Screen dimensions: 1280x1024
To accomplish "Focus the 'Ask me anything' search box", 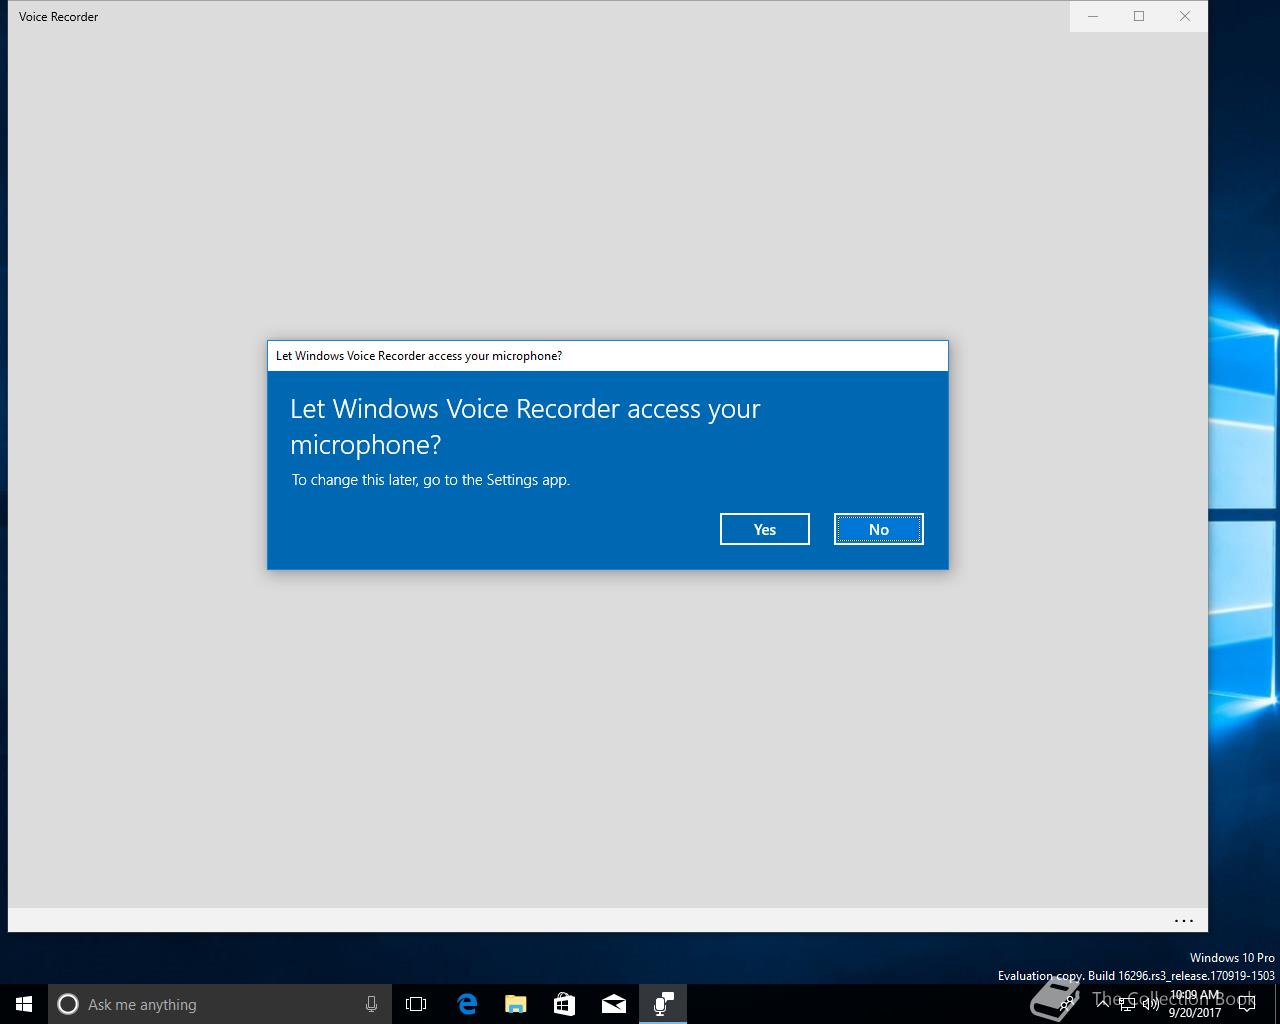I will [x=220, y=1004].
